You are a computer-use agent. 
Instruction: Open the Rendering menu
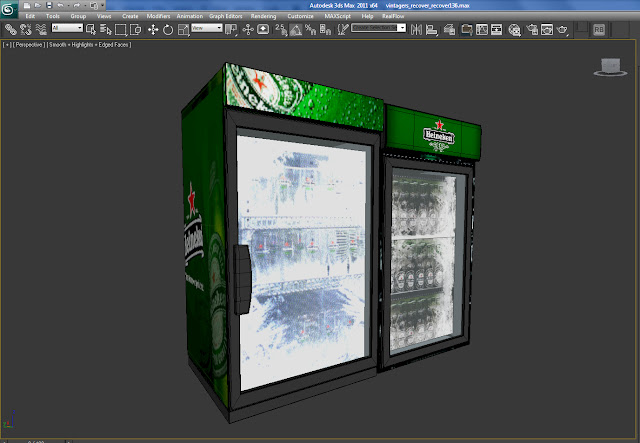263,16
